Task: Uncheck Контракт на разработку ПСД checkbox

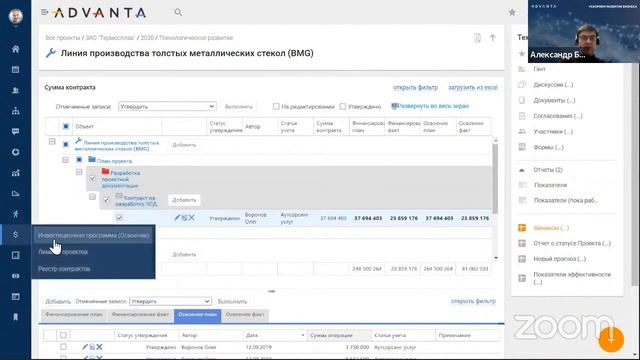Action: tap(107, 200)
